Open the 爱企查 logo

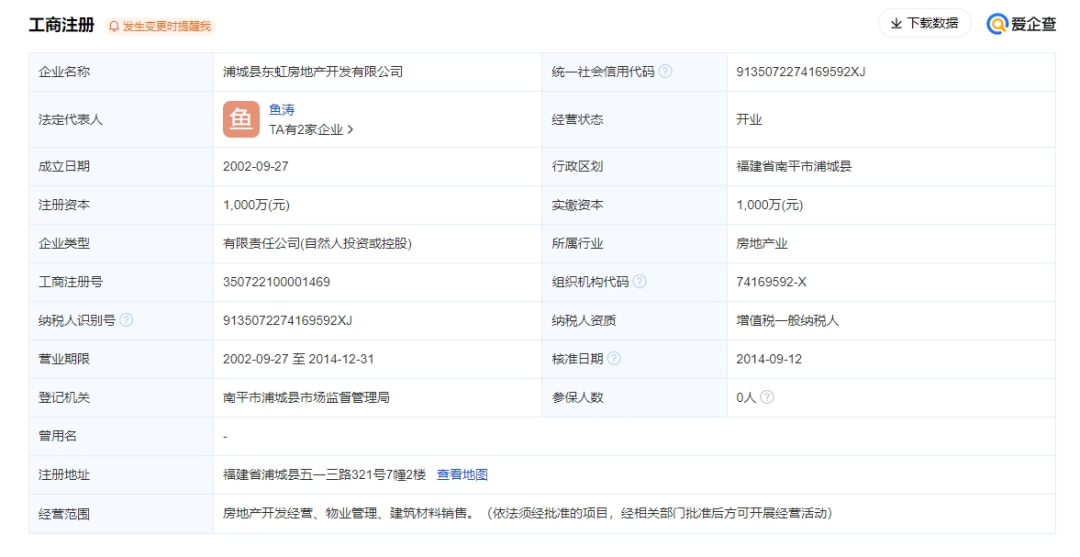[1021, 23]
